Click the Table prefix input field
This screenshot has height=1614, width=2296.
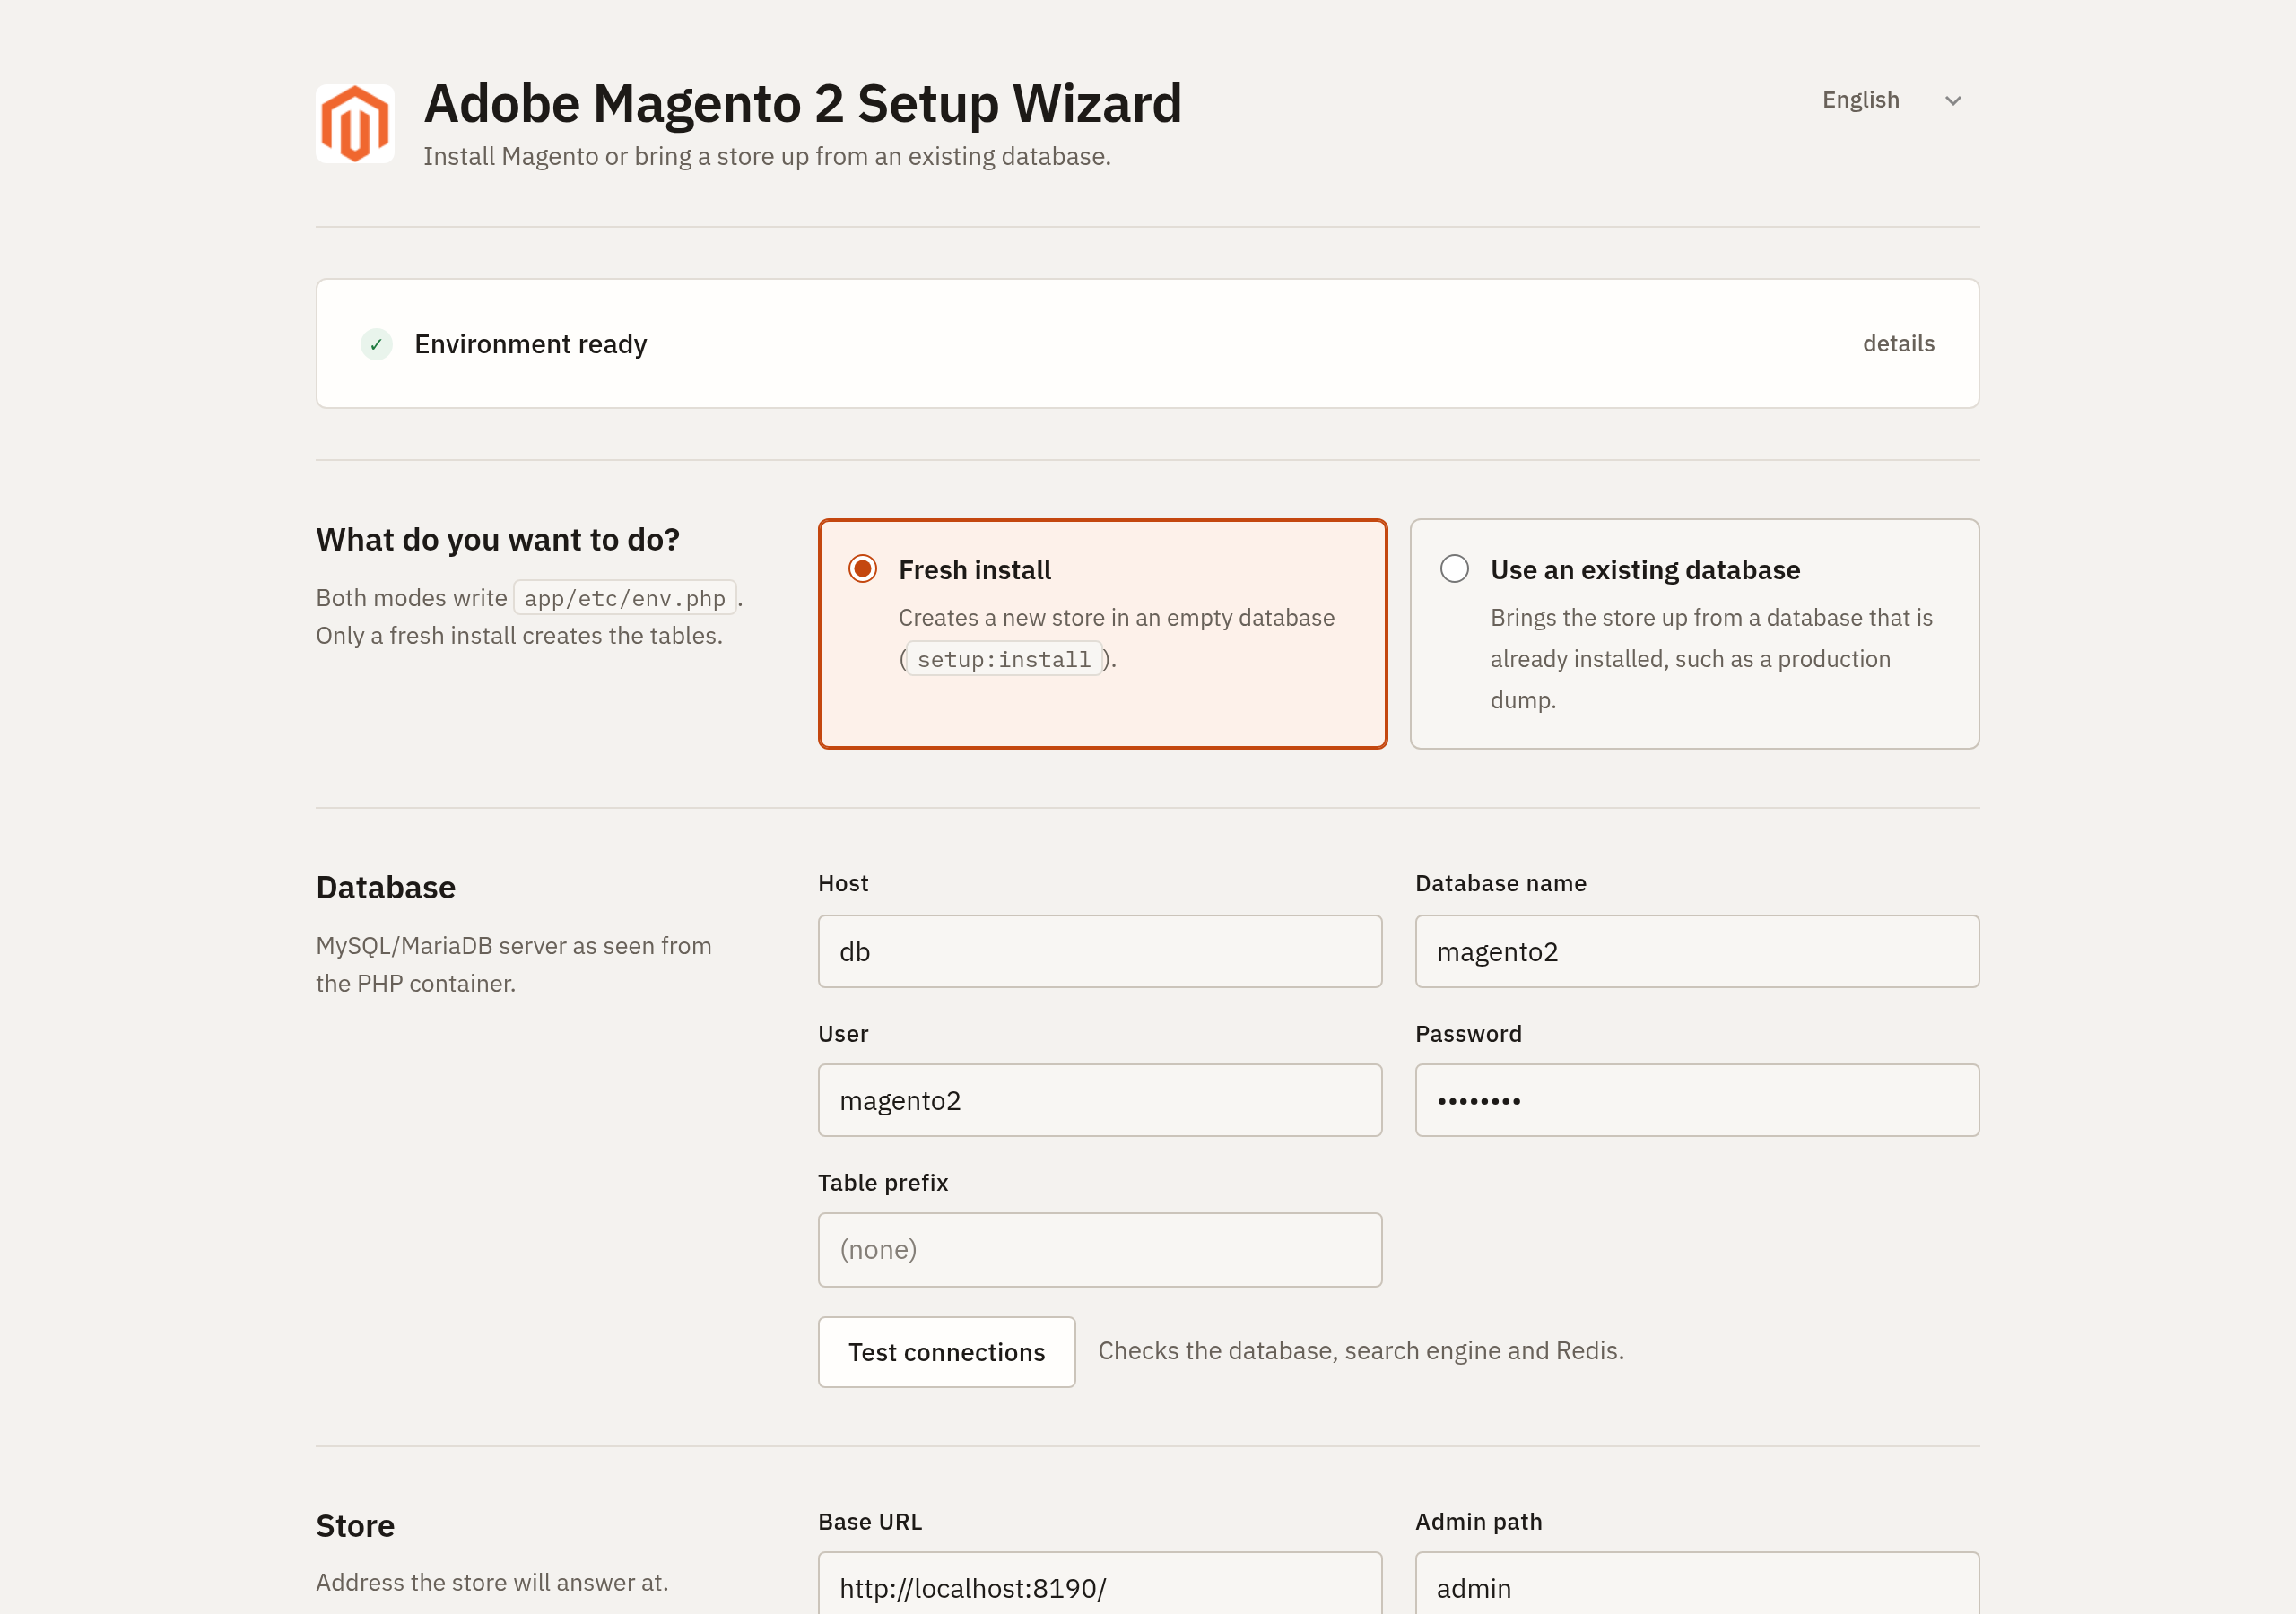[x=1100, y=1250]
